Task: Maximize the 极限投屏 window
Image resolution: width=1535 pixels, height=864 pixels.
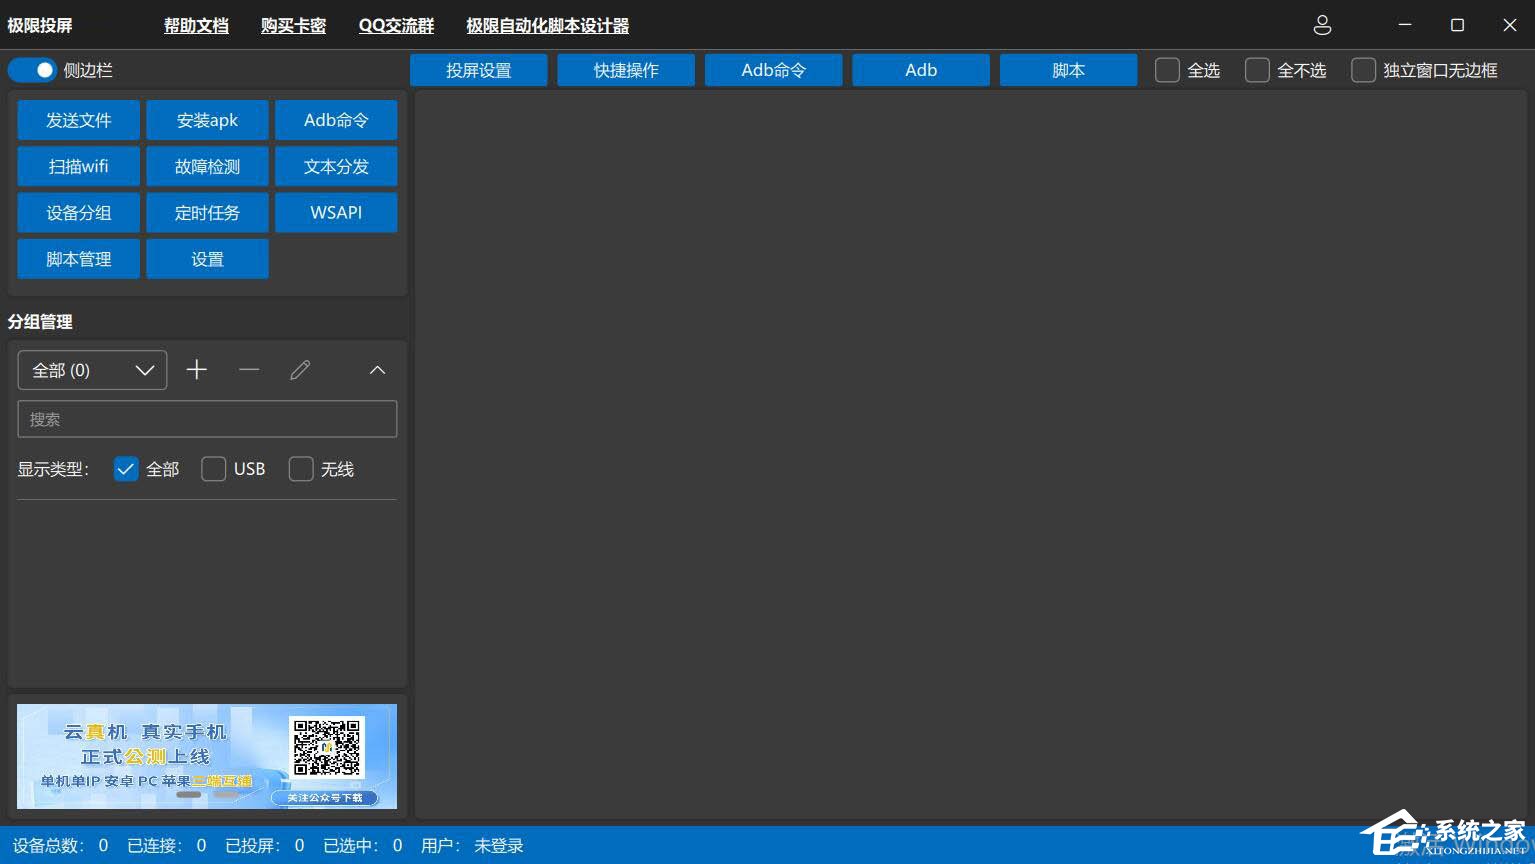Action: pyautogui.click(x=1457, y=25)
